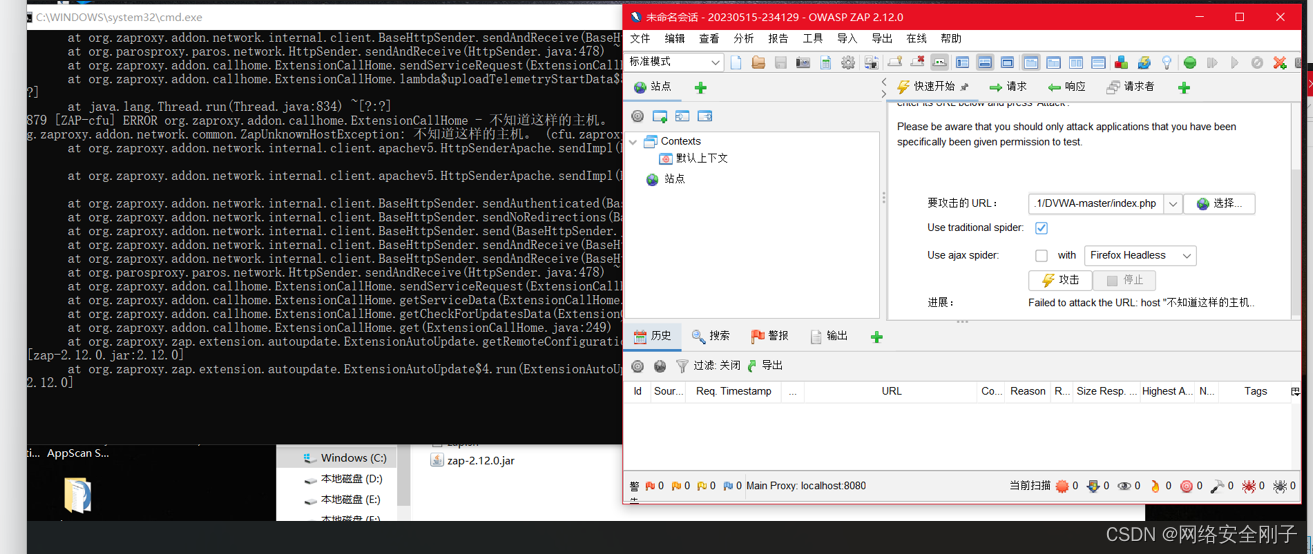This screenshot has width=1313, height=554.
Task: Click the Snapshot Session camera icon
Action: click(803, 62)
